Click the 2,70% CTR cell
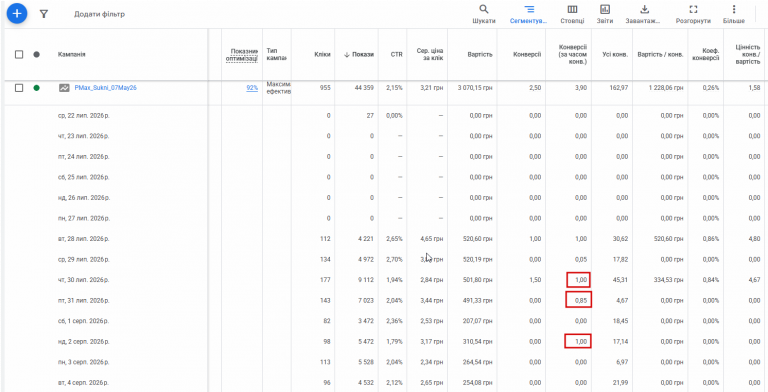This screenshot has width=768, height=392. point(394,259)
